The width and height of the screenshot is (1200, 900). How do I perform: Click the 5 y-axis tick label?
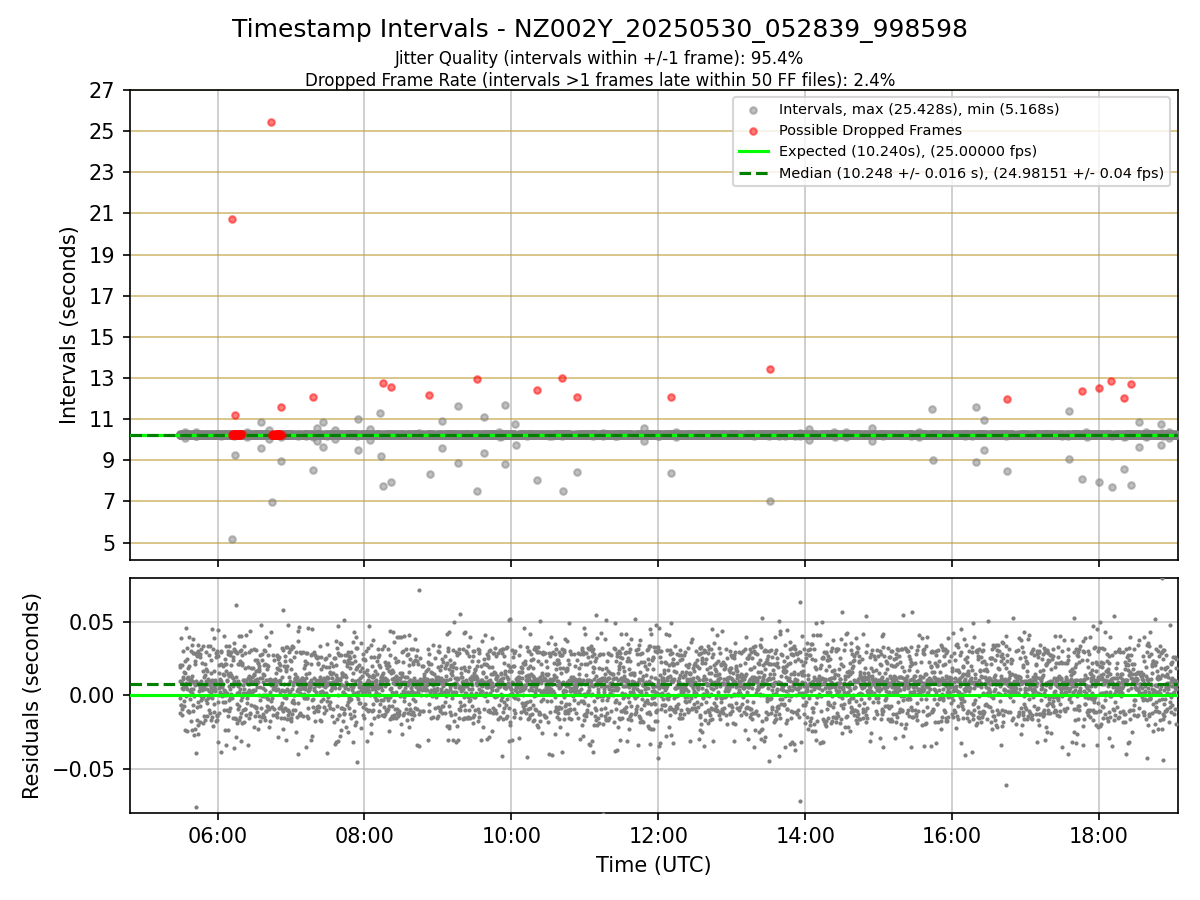point(111,543)
